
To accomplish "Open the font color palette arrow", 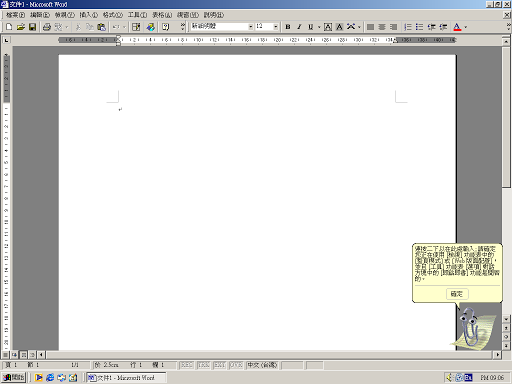I will [466, 27].
